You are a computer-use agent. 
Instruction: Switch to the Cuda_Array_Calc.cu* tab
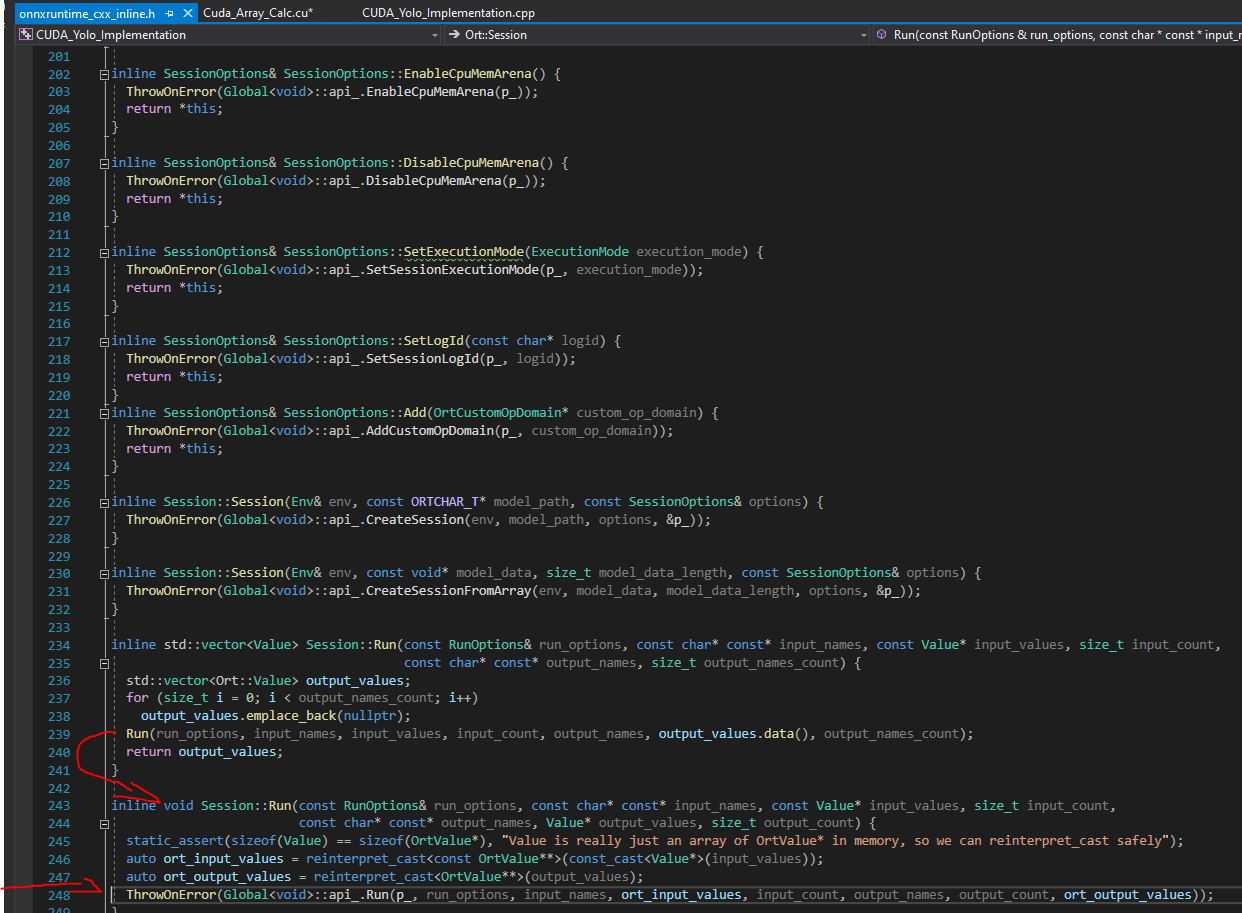click(258, 14)
